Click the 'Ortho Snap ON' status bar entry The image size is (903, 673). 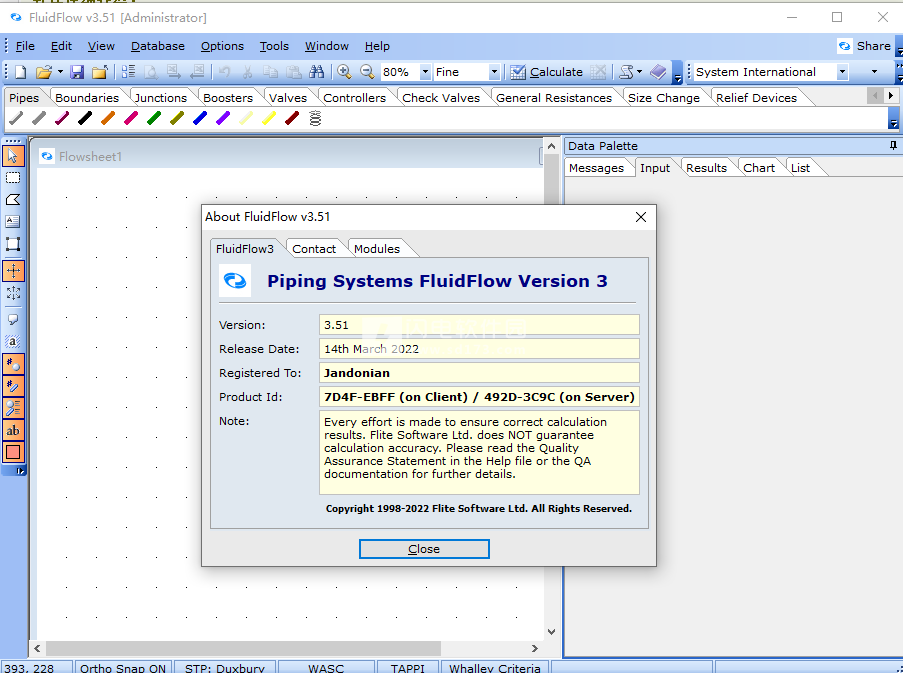123,668
